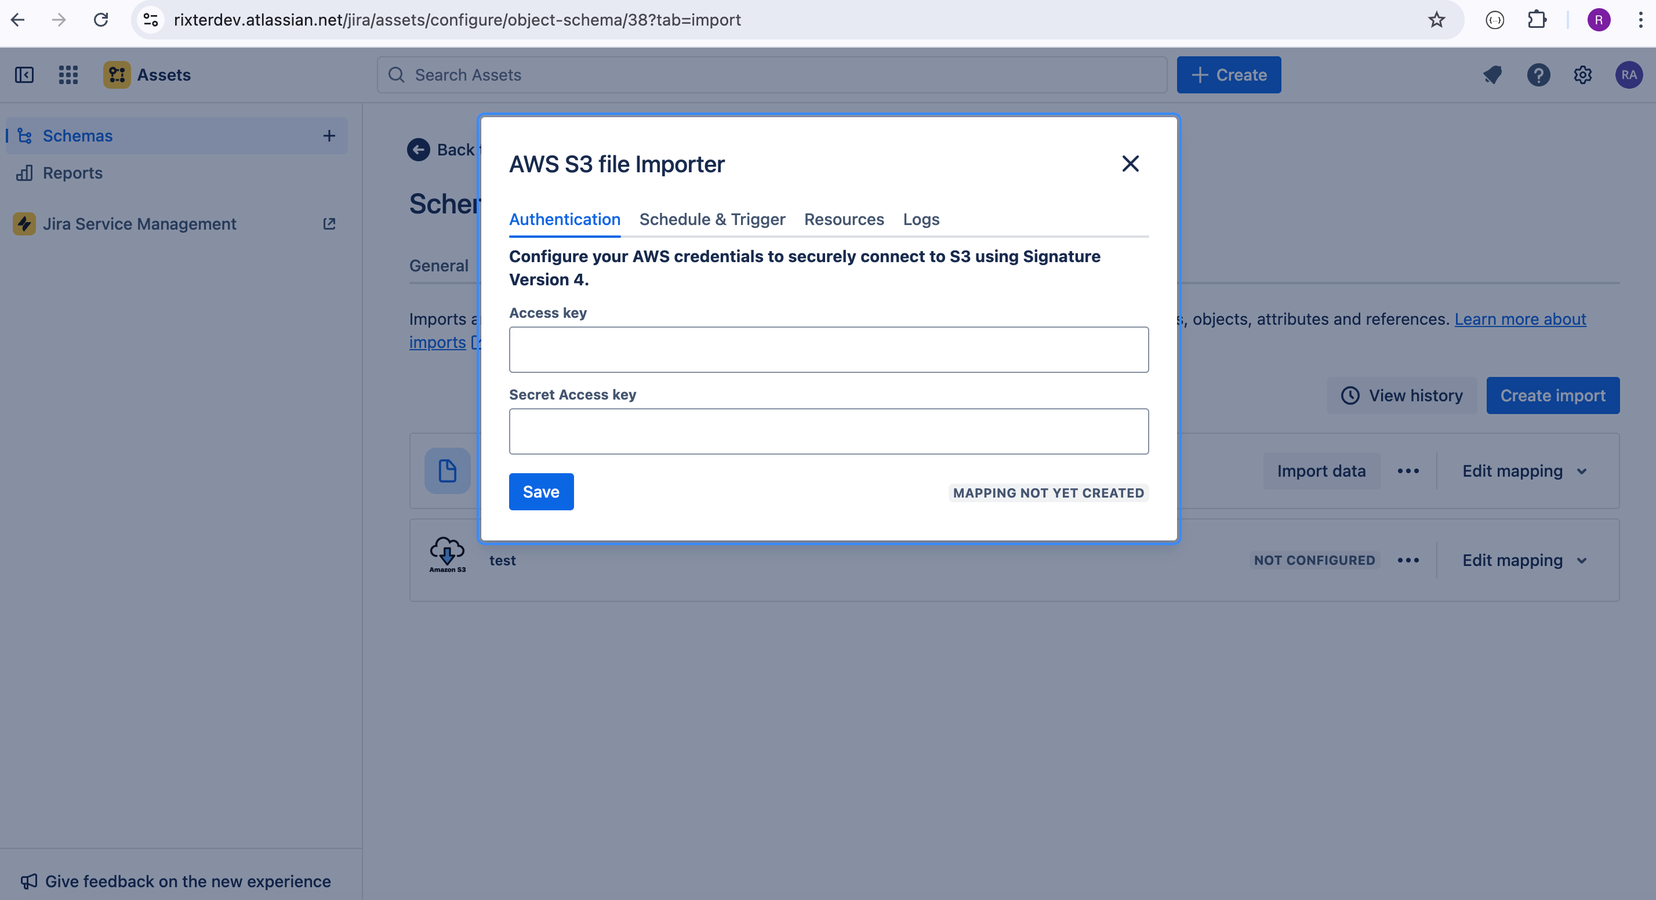Open the Chrome profile avatar R

[1599, 19]
